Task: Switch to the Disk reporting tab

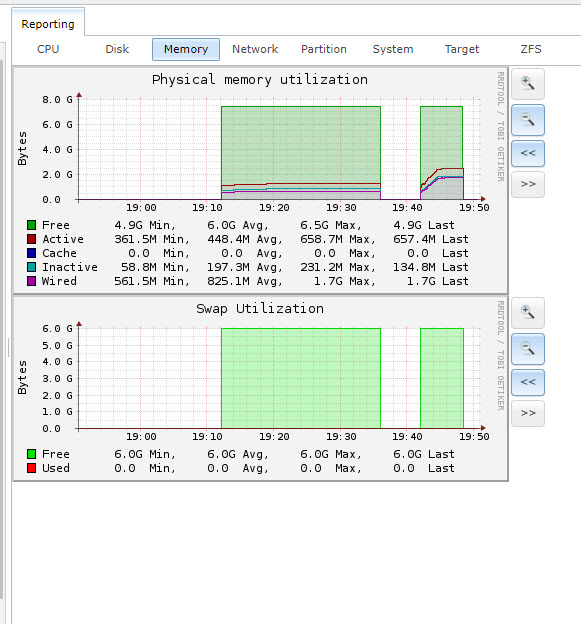Action: click(117, 49)
